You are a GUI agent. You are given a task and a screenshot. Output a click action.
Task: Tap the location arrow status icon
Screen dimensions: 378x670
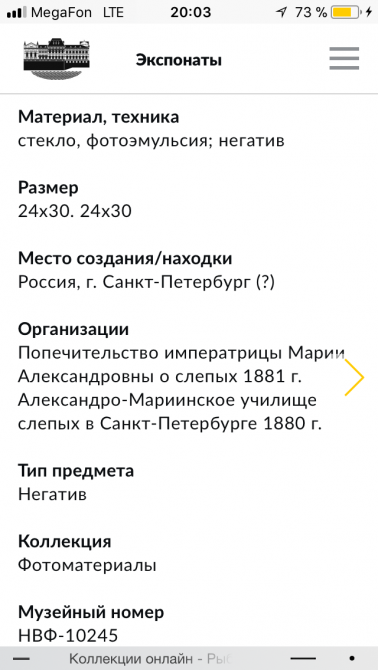point(281,12)
